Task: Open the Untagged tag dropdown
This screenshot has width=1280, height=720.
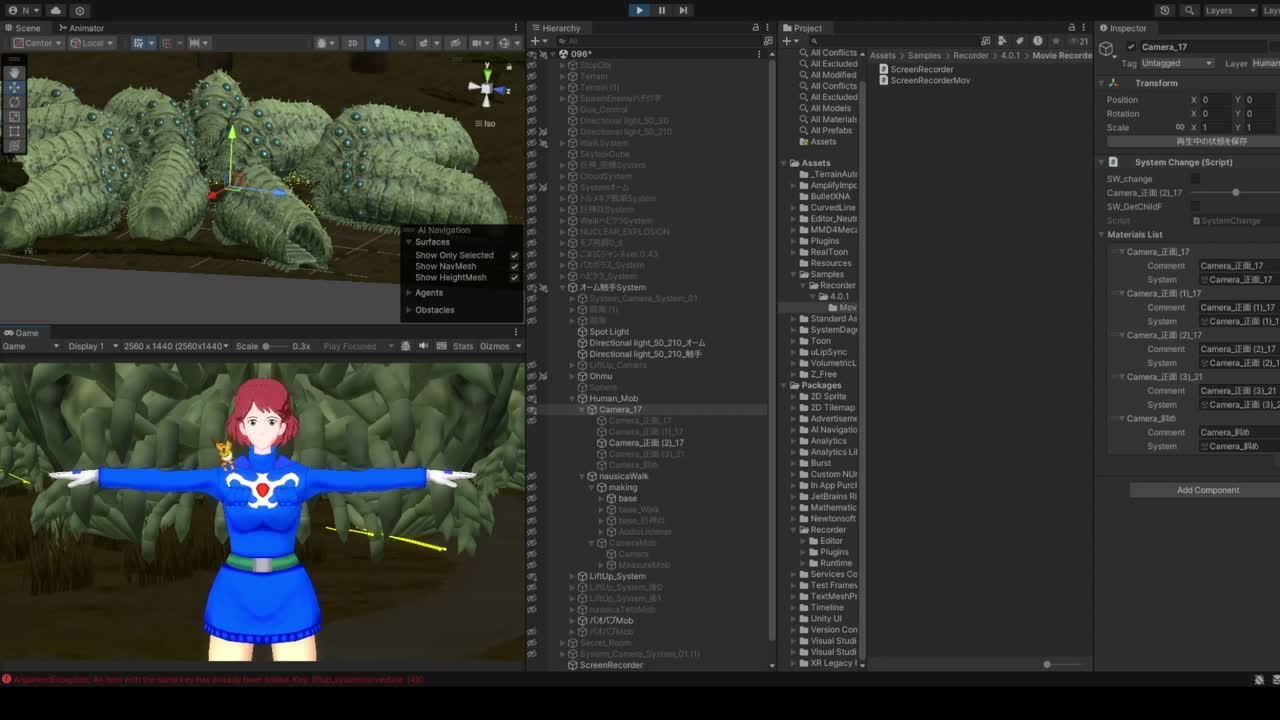Action: pos(1177,63)
